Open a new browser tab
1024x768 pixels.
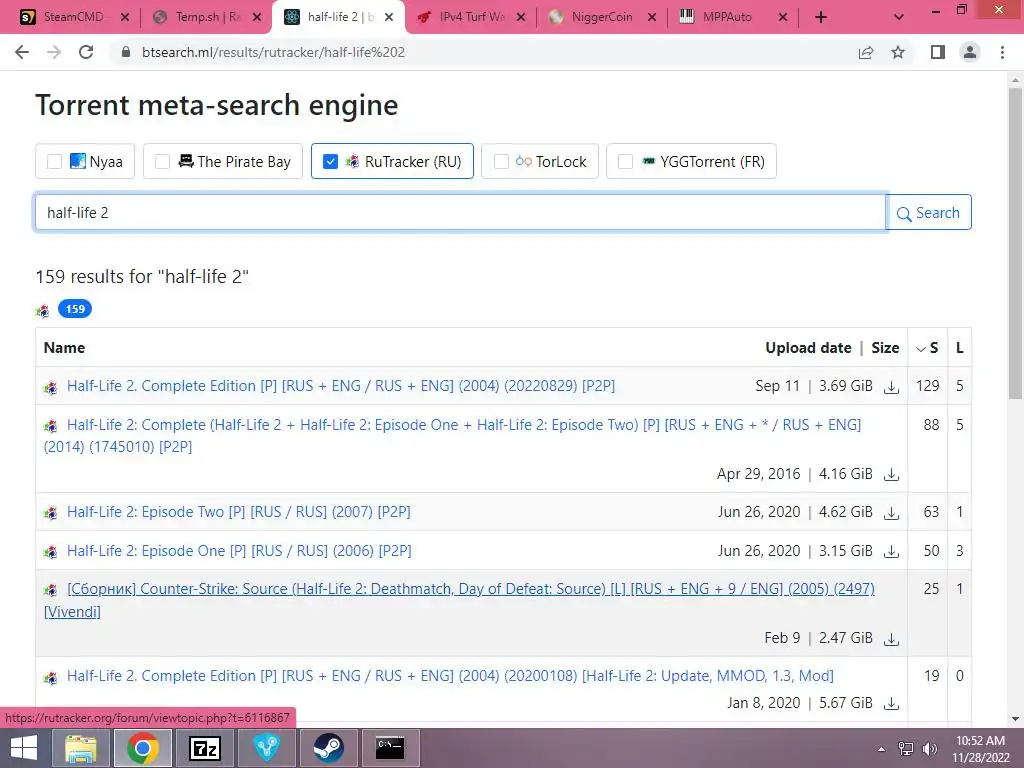click(x=821, y=18)
